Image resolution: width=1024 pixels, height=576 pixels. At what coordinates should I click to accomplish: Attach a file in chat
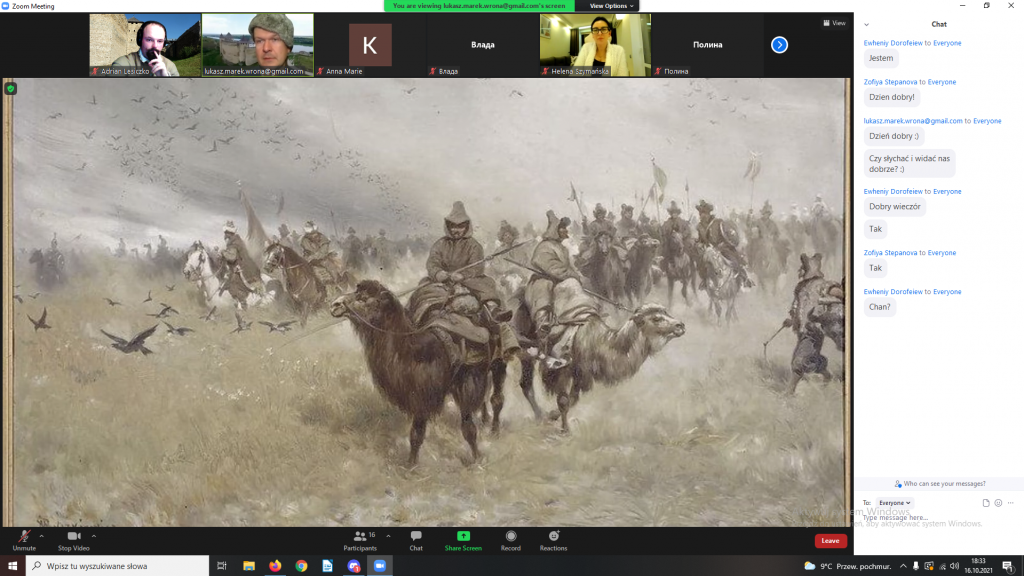coord(986,503)
